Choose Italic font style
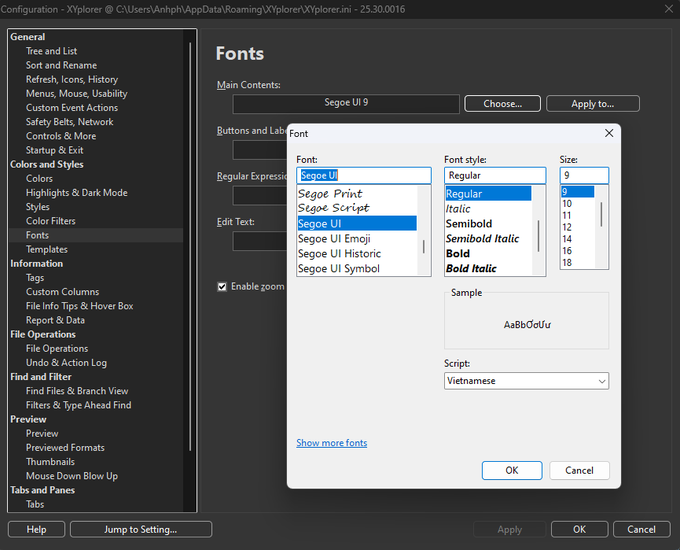The height and width of the screenshot is (550, 680). click(458, 209)
